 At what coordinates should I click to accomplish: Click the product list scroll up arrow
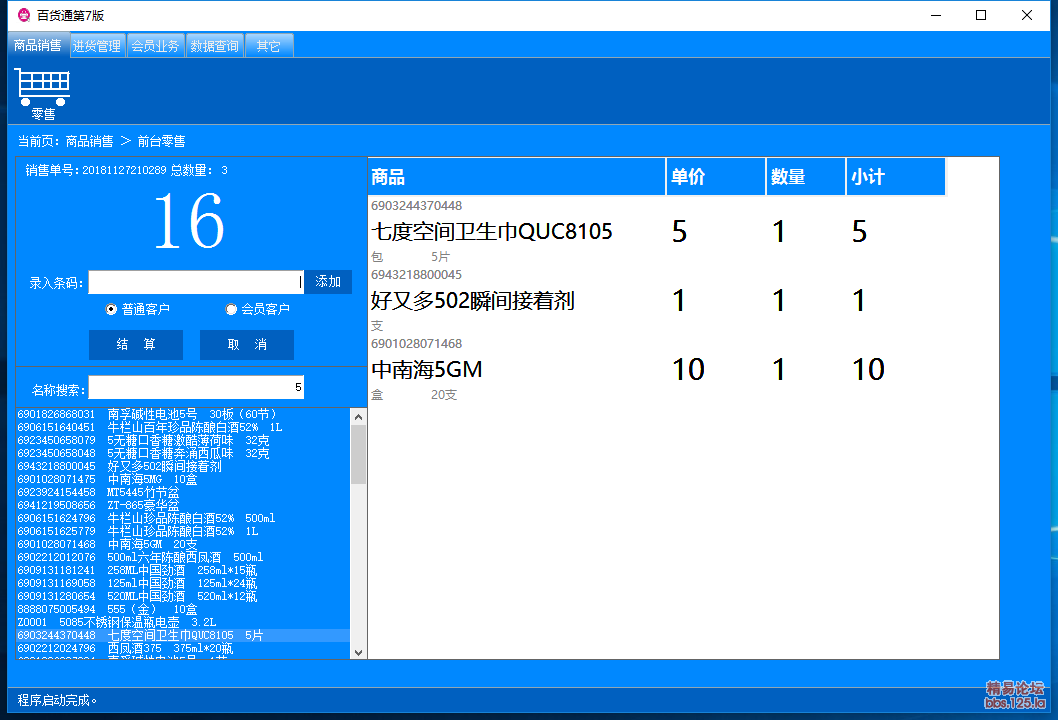[x=358, y=417]
